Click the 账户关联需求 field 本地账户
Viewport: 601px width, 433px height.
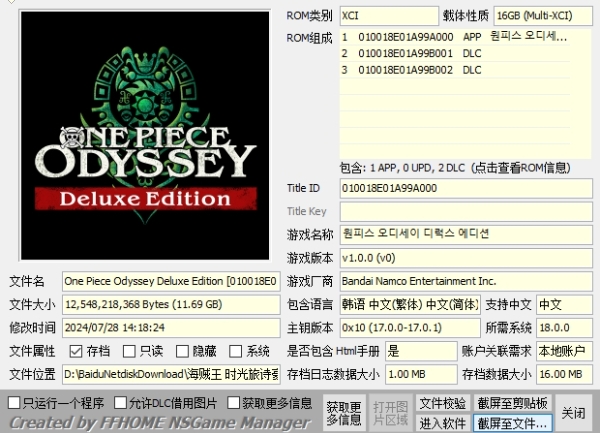564,351
